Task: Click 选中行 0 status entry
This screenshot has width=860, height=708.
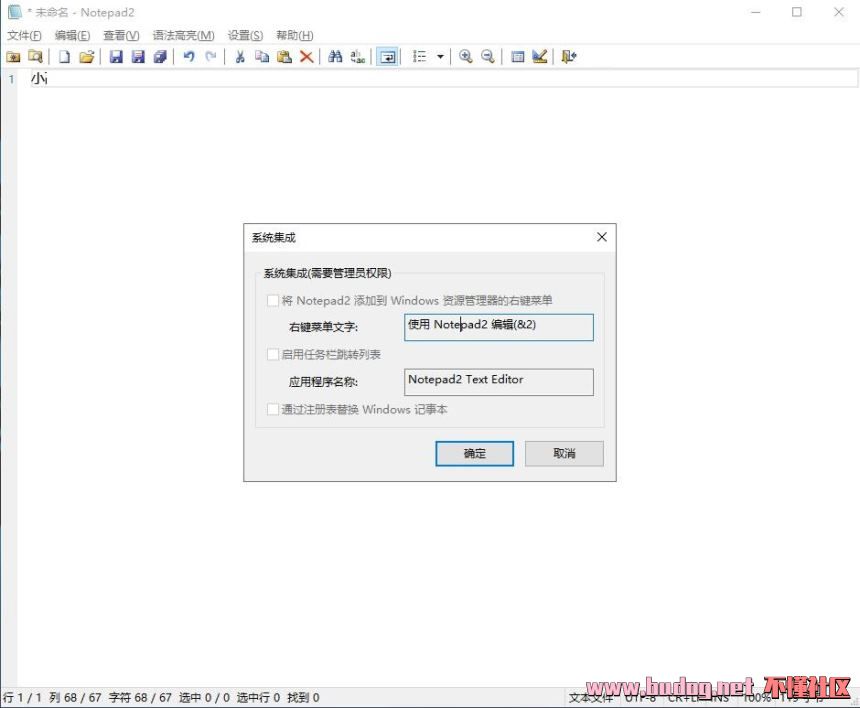Action: [258, 698]
